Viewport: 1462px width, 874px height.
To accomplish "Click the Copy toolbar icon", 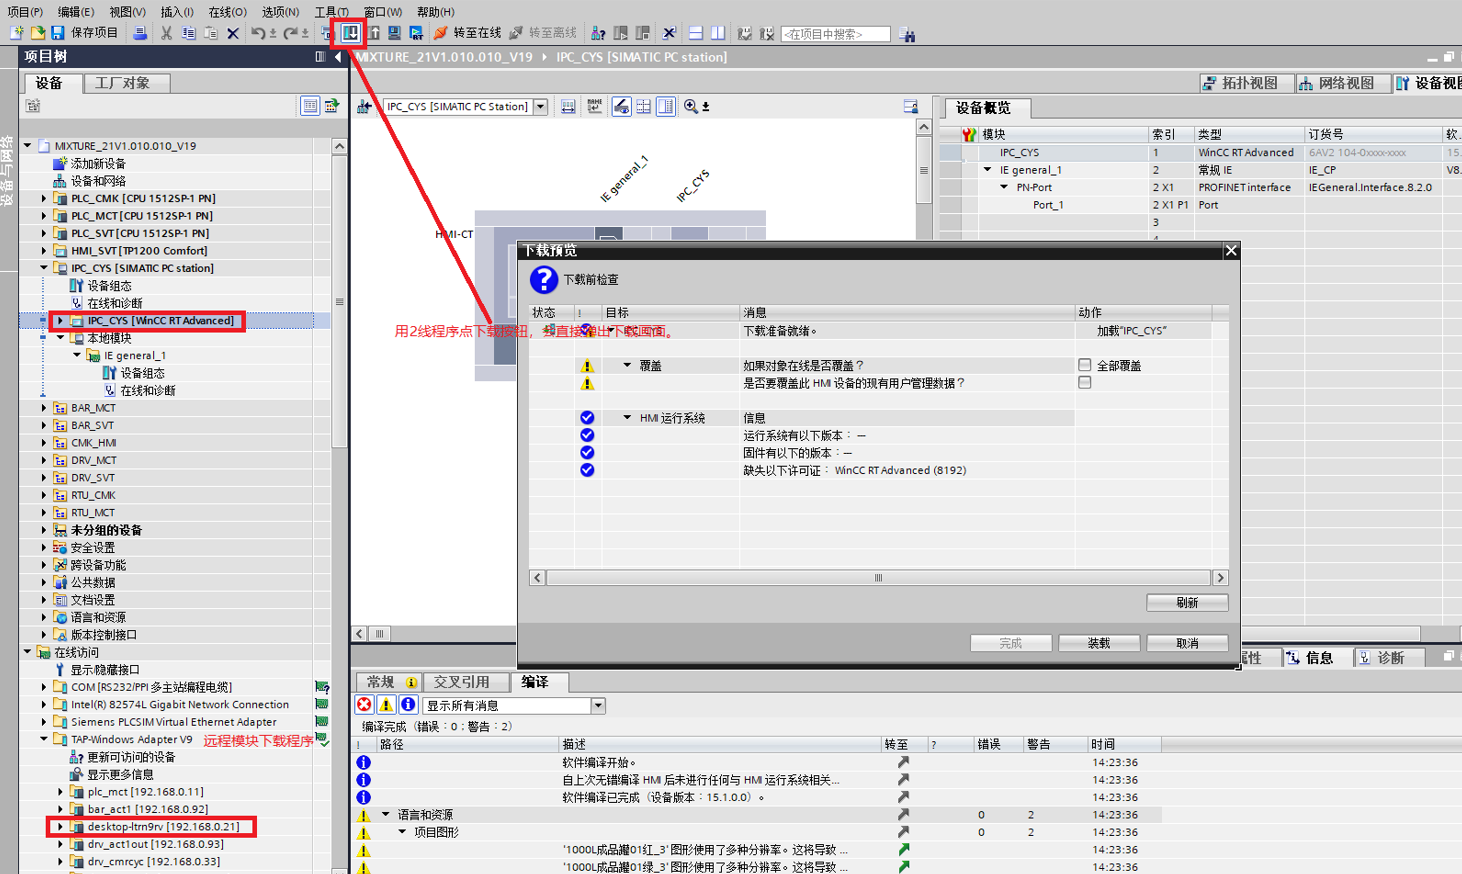I will pyautogui.click(x=188, y=33).
